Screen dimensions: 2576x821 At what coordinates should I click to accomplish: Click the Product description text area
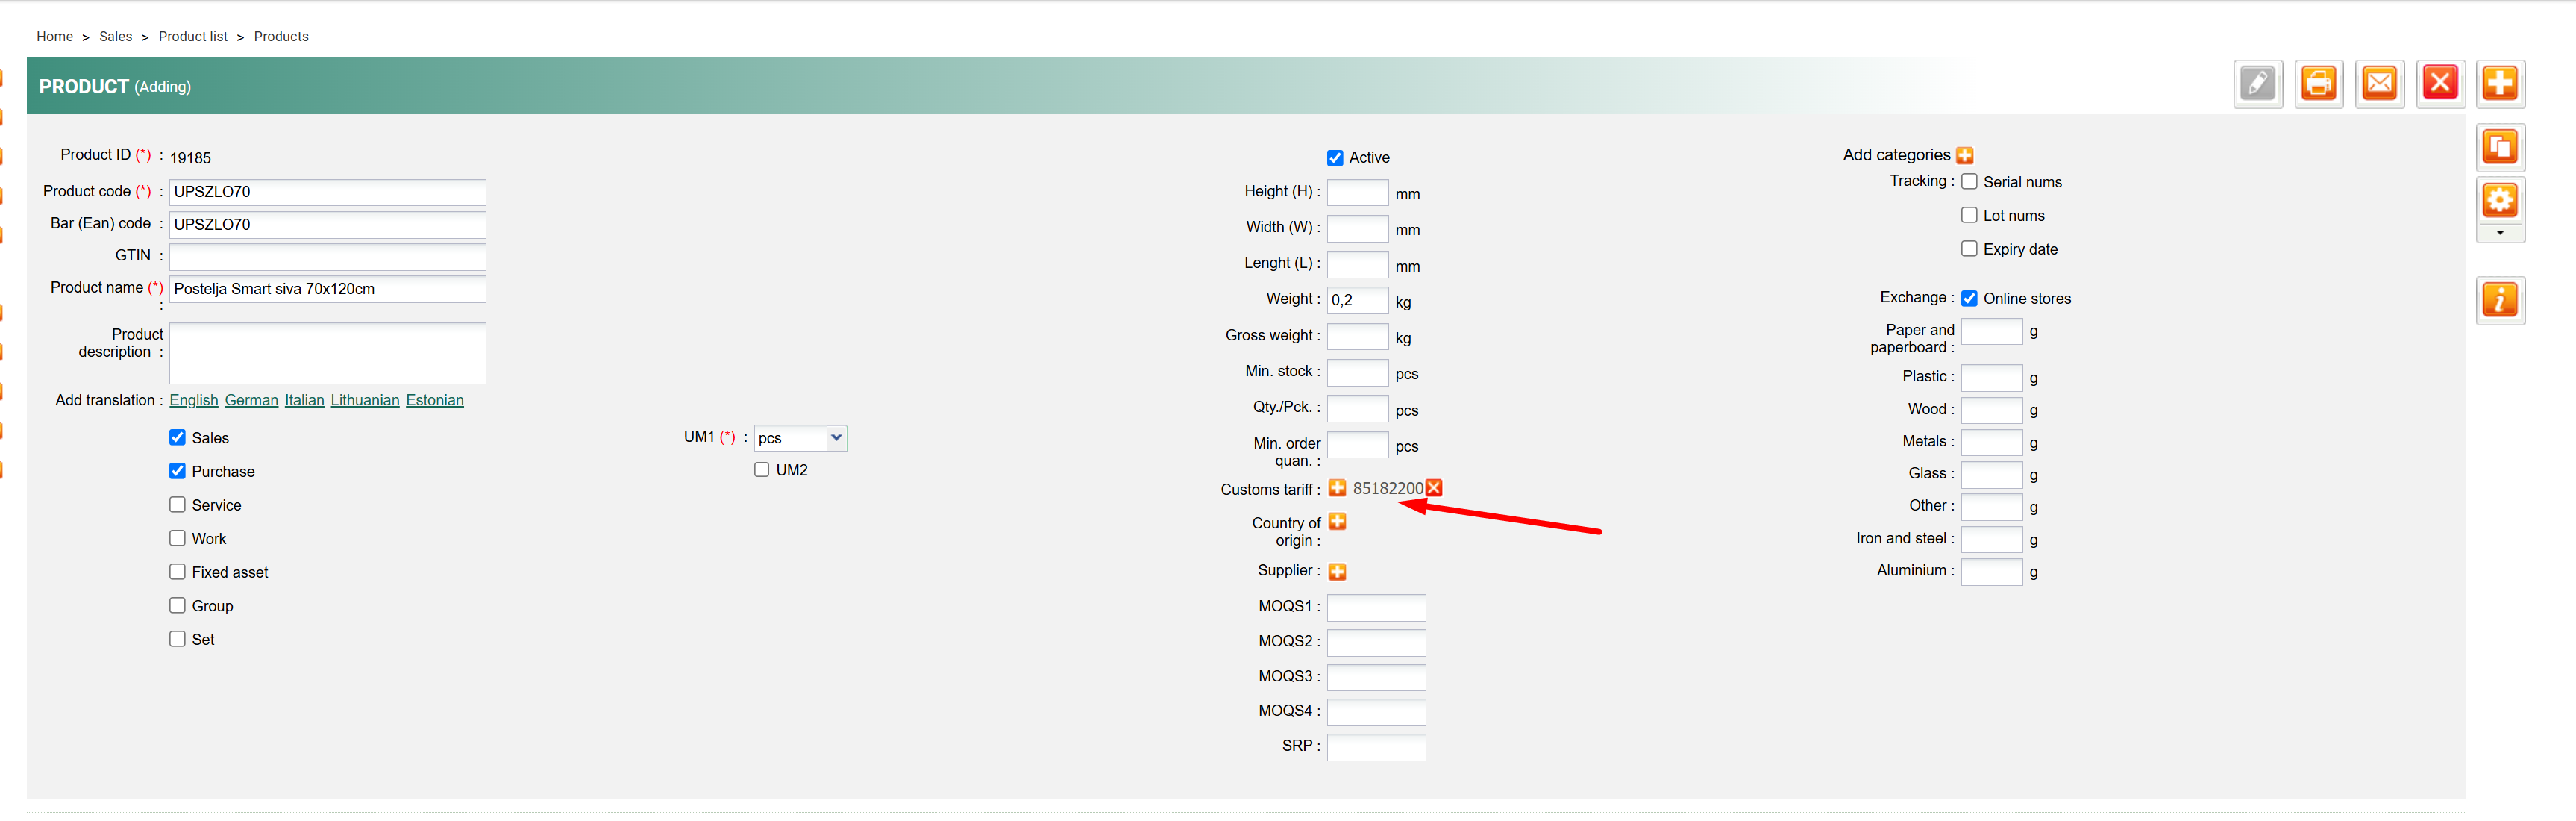pos(327,353)
